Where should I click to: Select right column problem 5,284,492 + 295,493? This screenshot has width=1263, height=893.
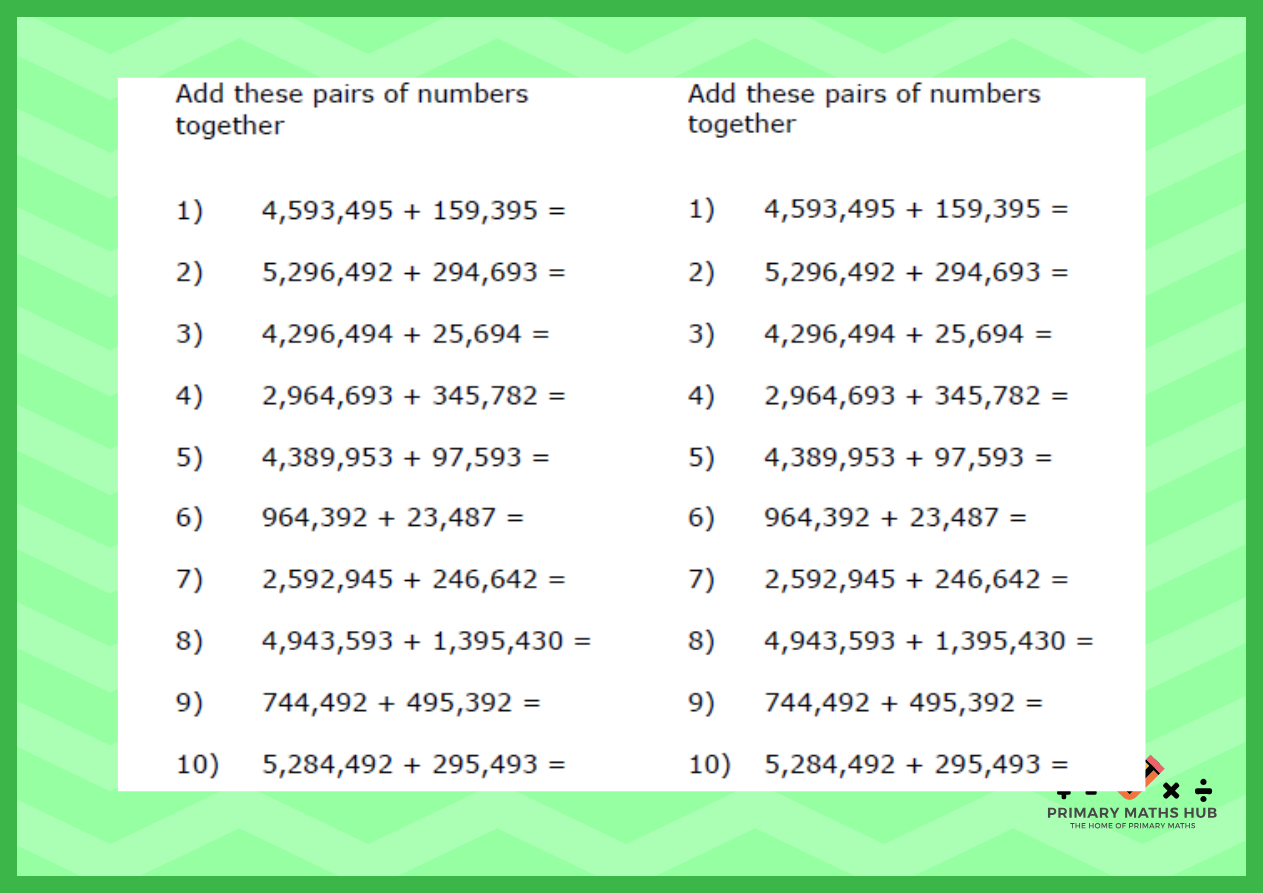(916, 765)
